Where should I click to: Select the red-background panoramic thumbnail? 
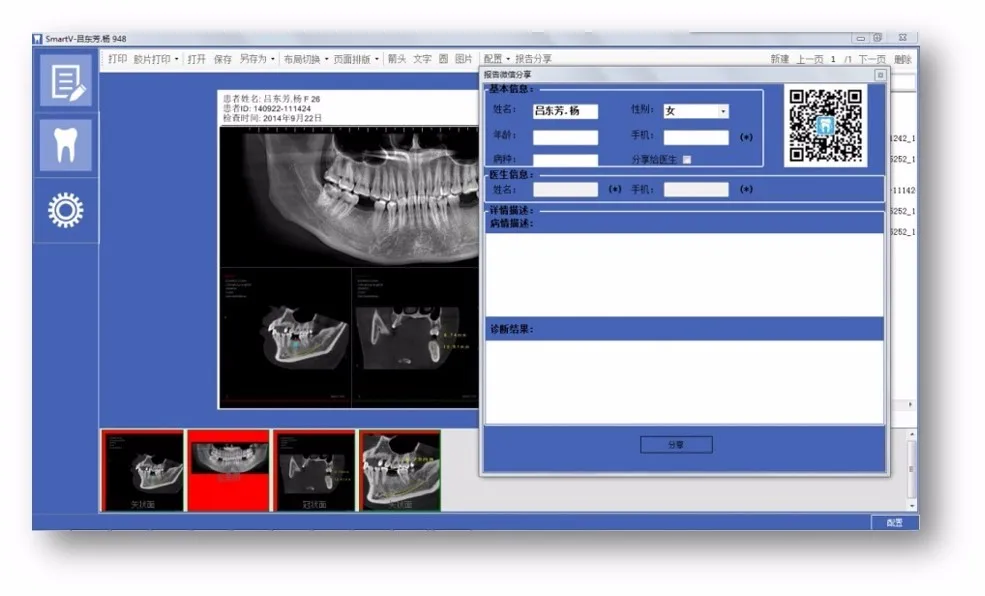tap(229, 470)
